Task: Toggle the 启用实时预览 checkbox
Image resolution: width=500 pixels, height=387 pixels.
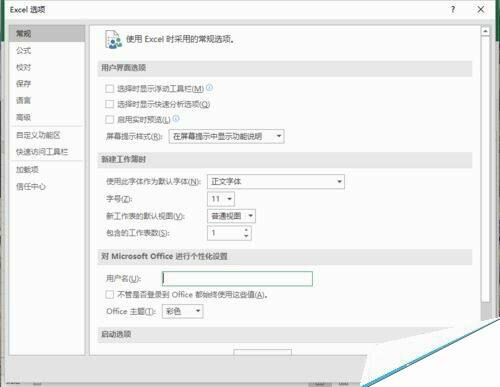Action: coord(109,120)
